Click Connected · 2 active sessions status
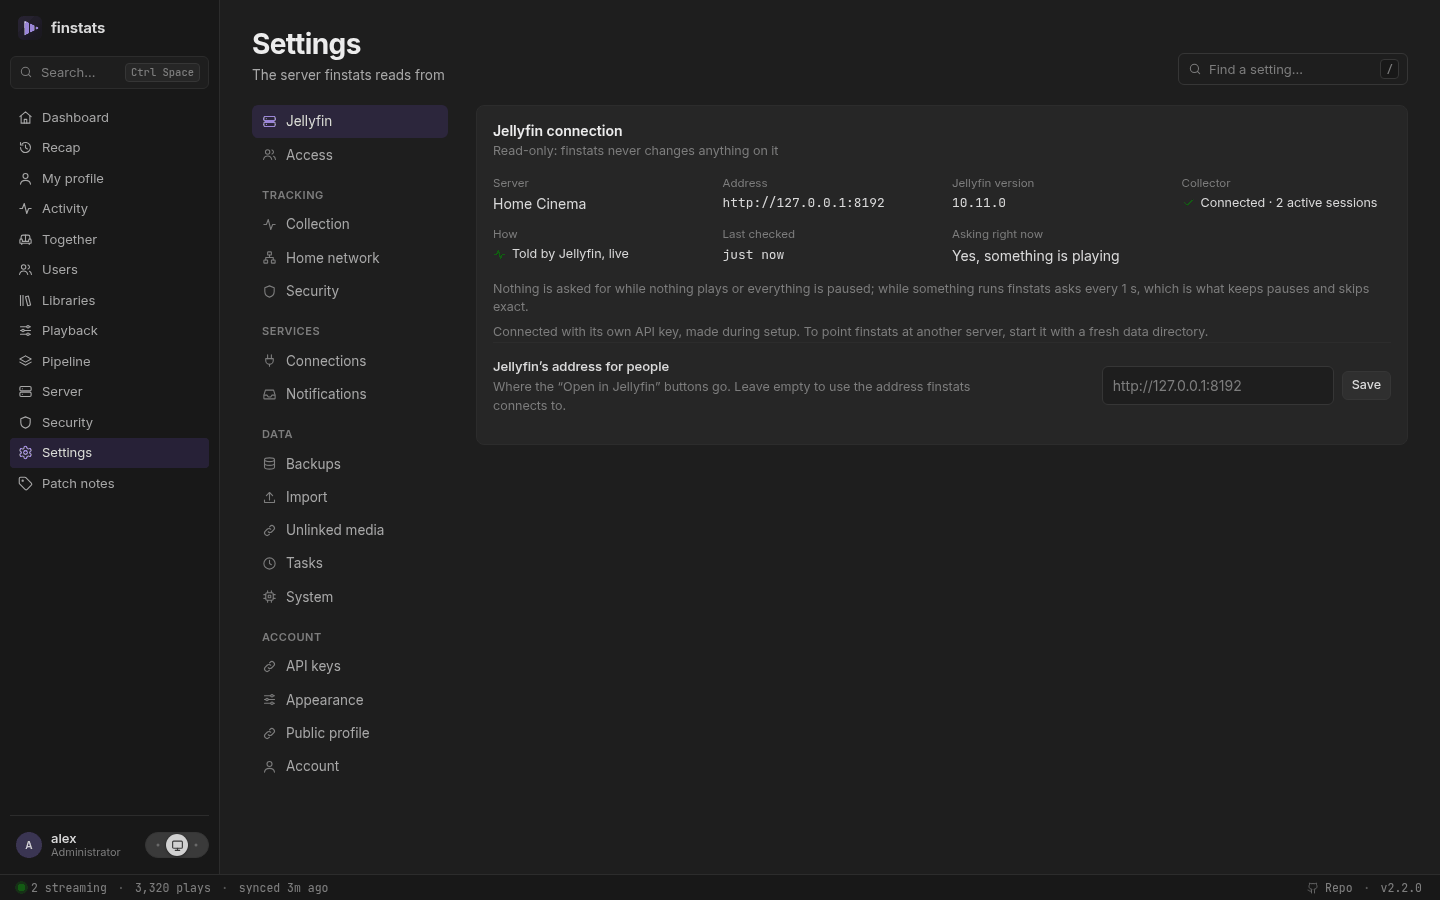 tap(1279, 203)
